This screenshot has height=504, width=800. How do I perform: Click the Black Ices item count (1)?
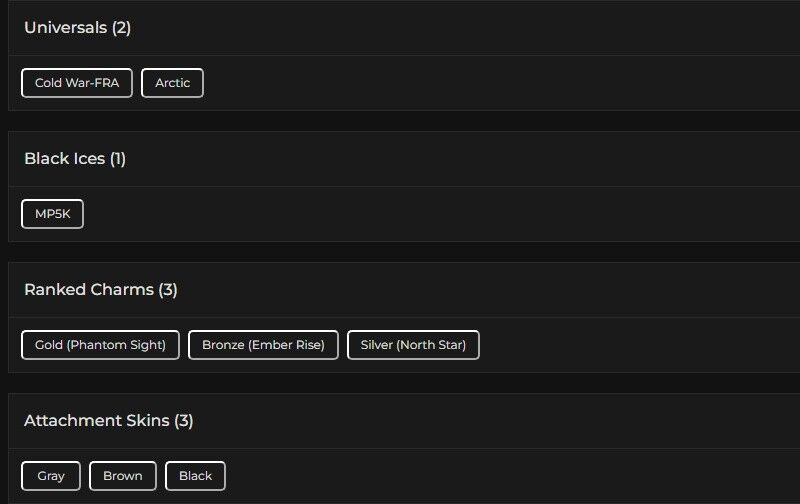[x=117, y=159]
